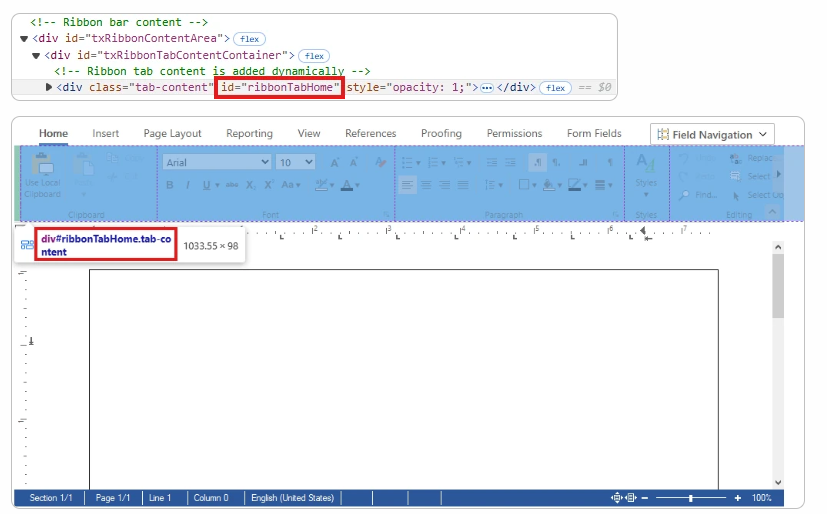The height and width of the screenshot is (514, 827).
Task: Open the Arial font family dropdown
Action: pos(217,162)
